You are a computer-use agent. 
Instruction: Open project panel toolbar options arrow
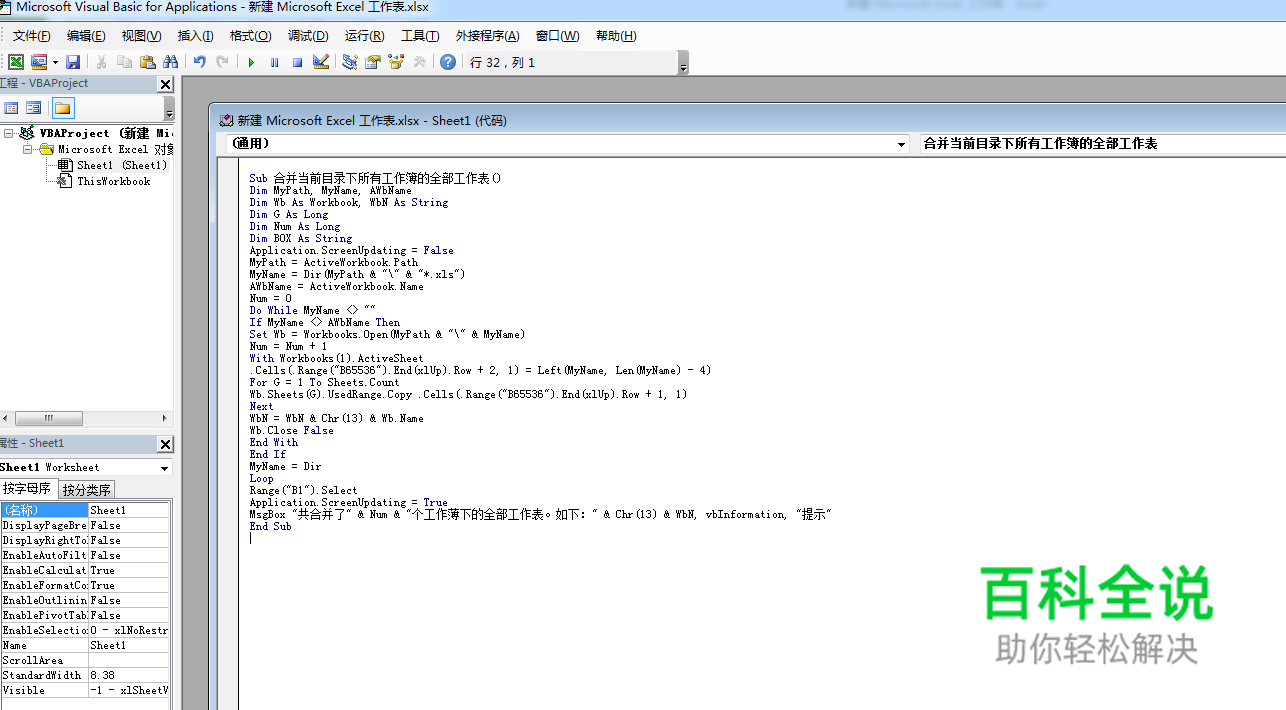pos(169,110)
